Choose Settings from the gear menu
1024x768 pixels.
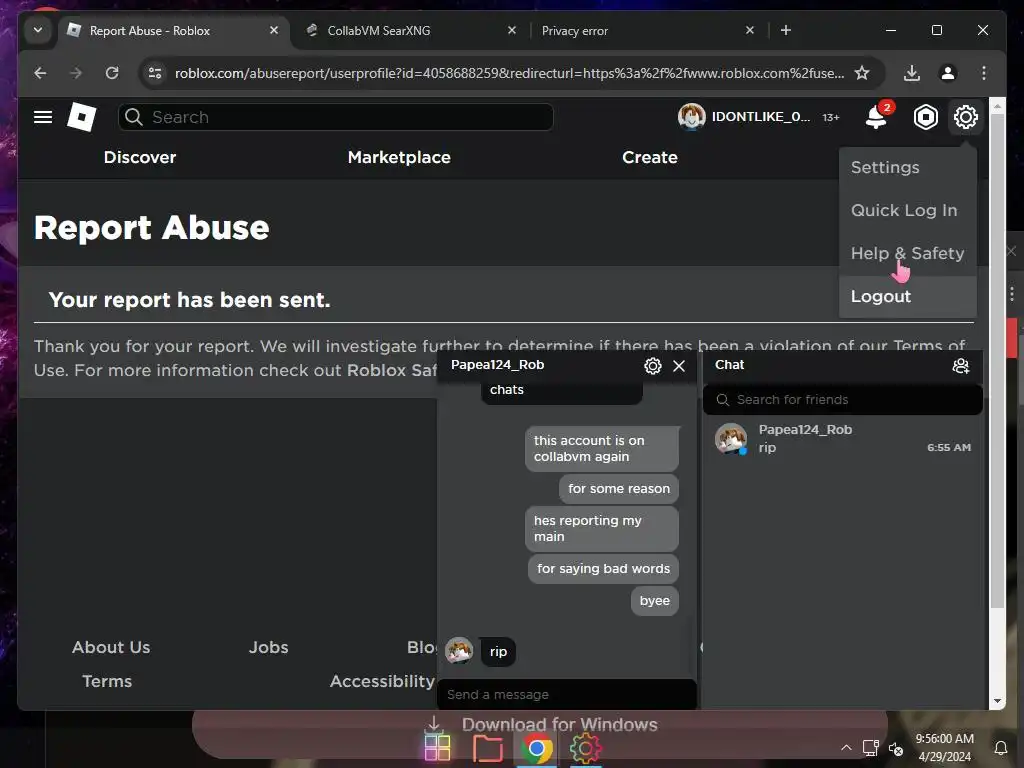tap(885, 168)
